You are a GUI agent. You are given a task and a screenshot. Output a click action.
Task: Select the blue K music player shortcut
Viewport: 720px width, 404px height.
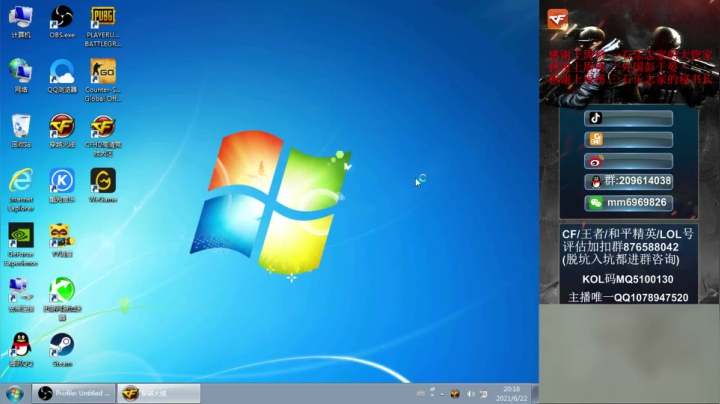pyautogui.click(x=62, y=185)
